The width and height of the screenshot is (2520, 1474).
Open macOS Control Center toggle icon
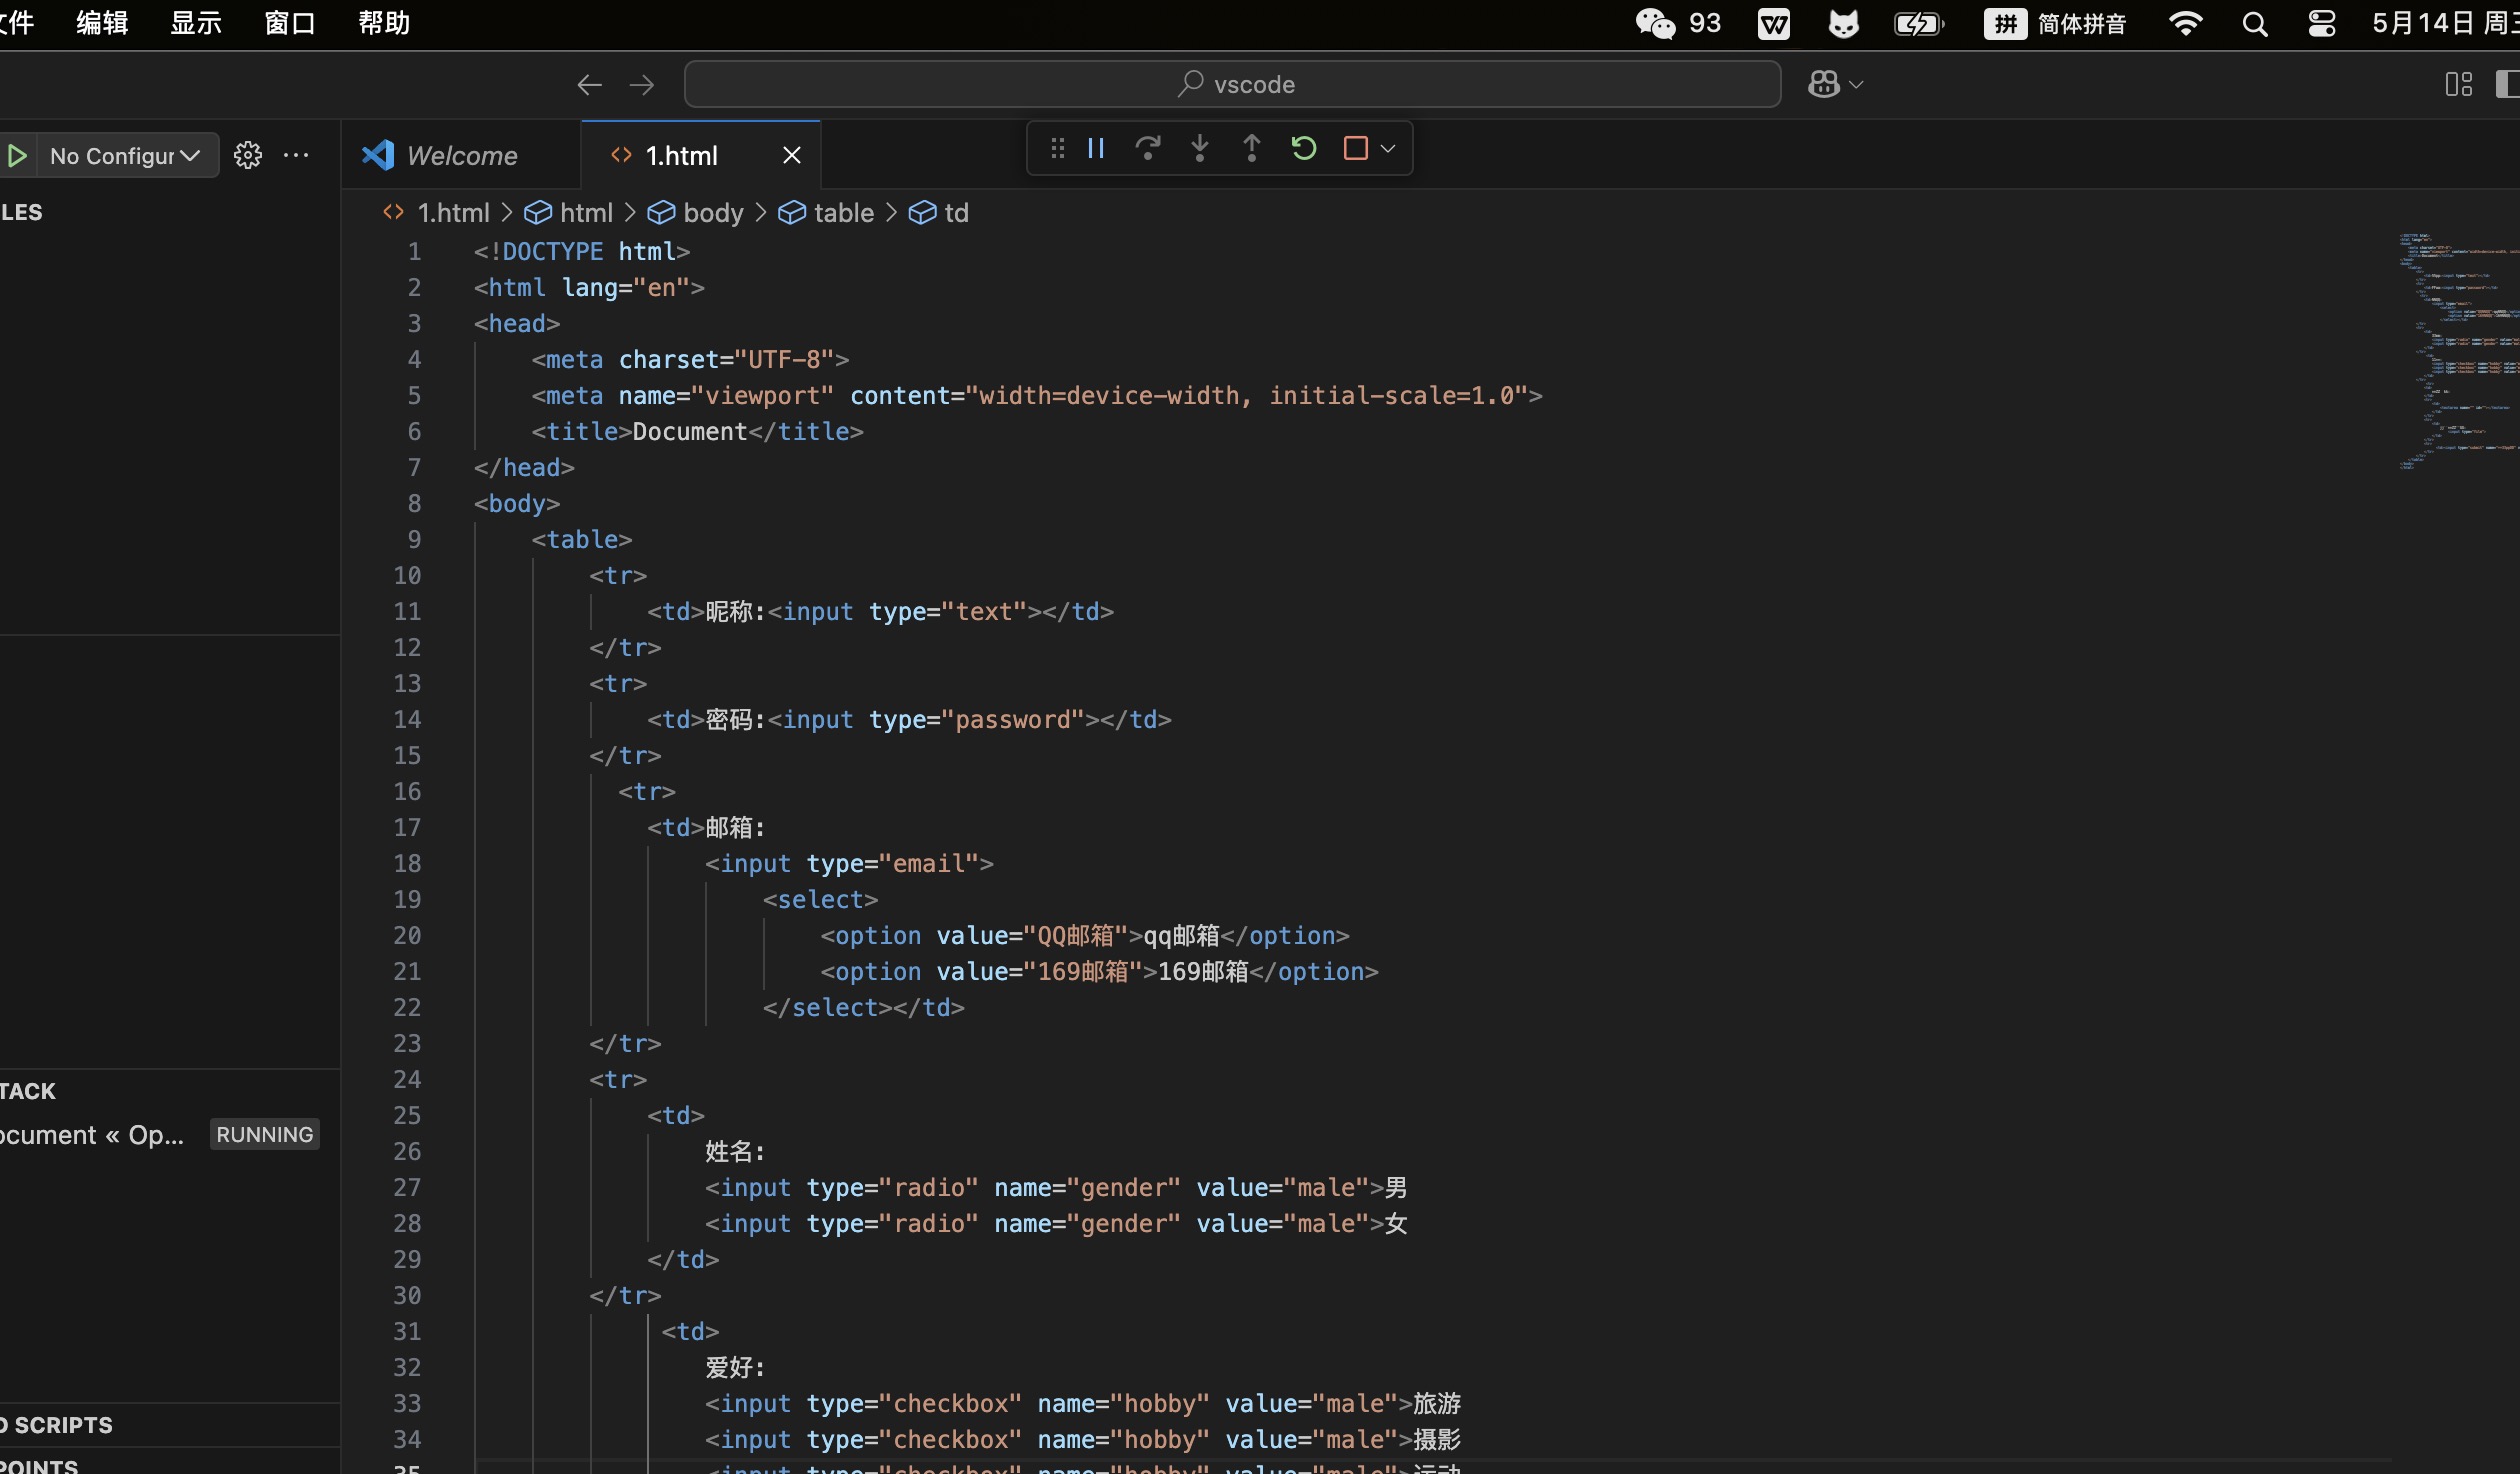(x=2321, y=23)
